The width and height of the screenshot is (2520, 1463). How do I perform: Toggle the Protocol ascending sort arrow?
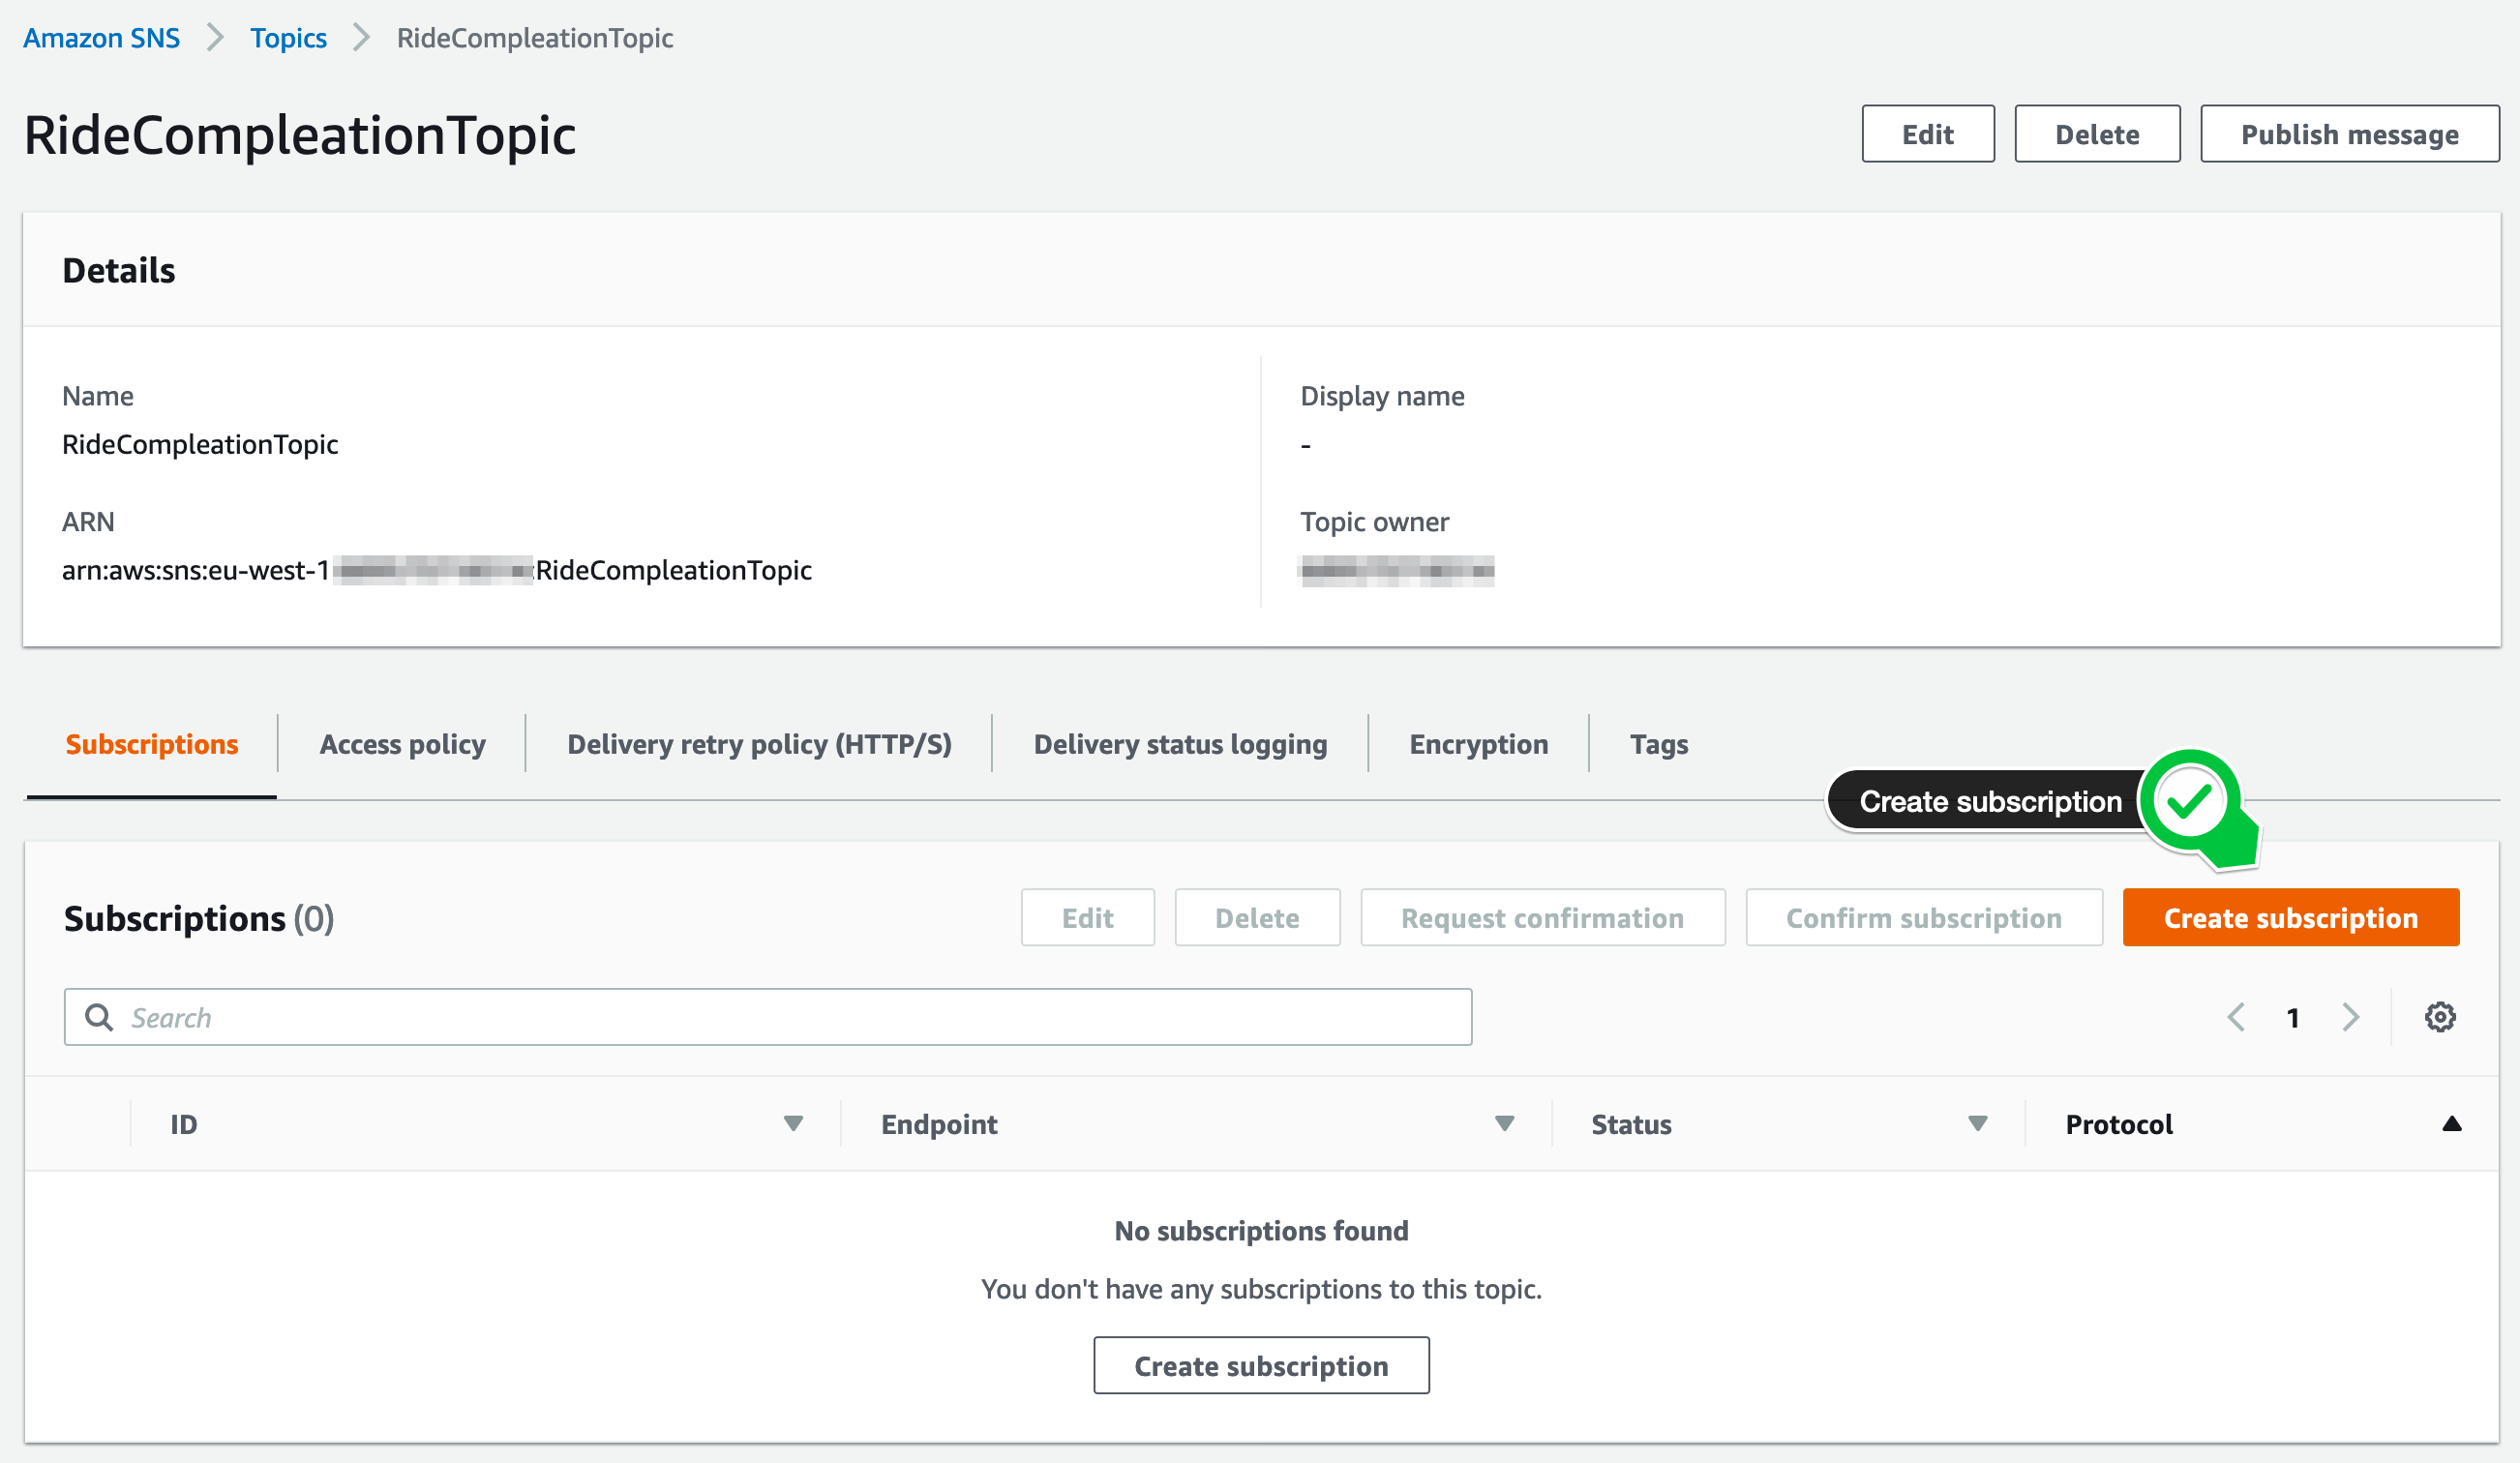pyautogui.click(x=2451, y=1124)
